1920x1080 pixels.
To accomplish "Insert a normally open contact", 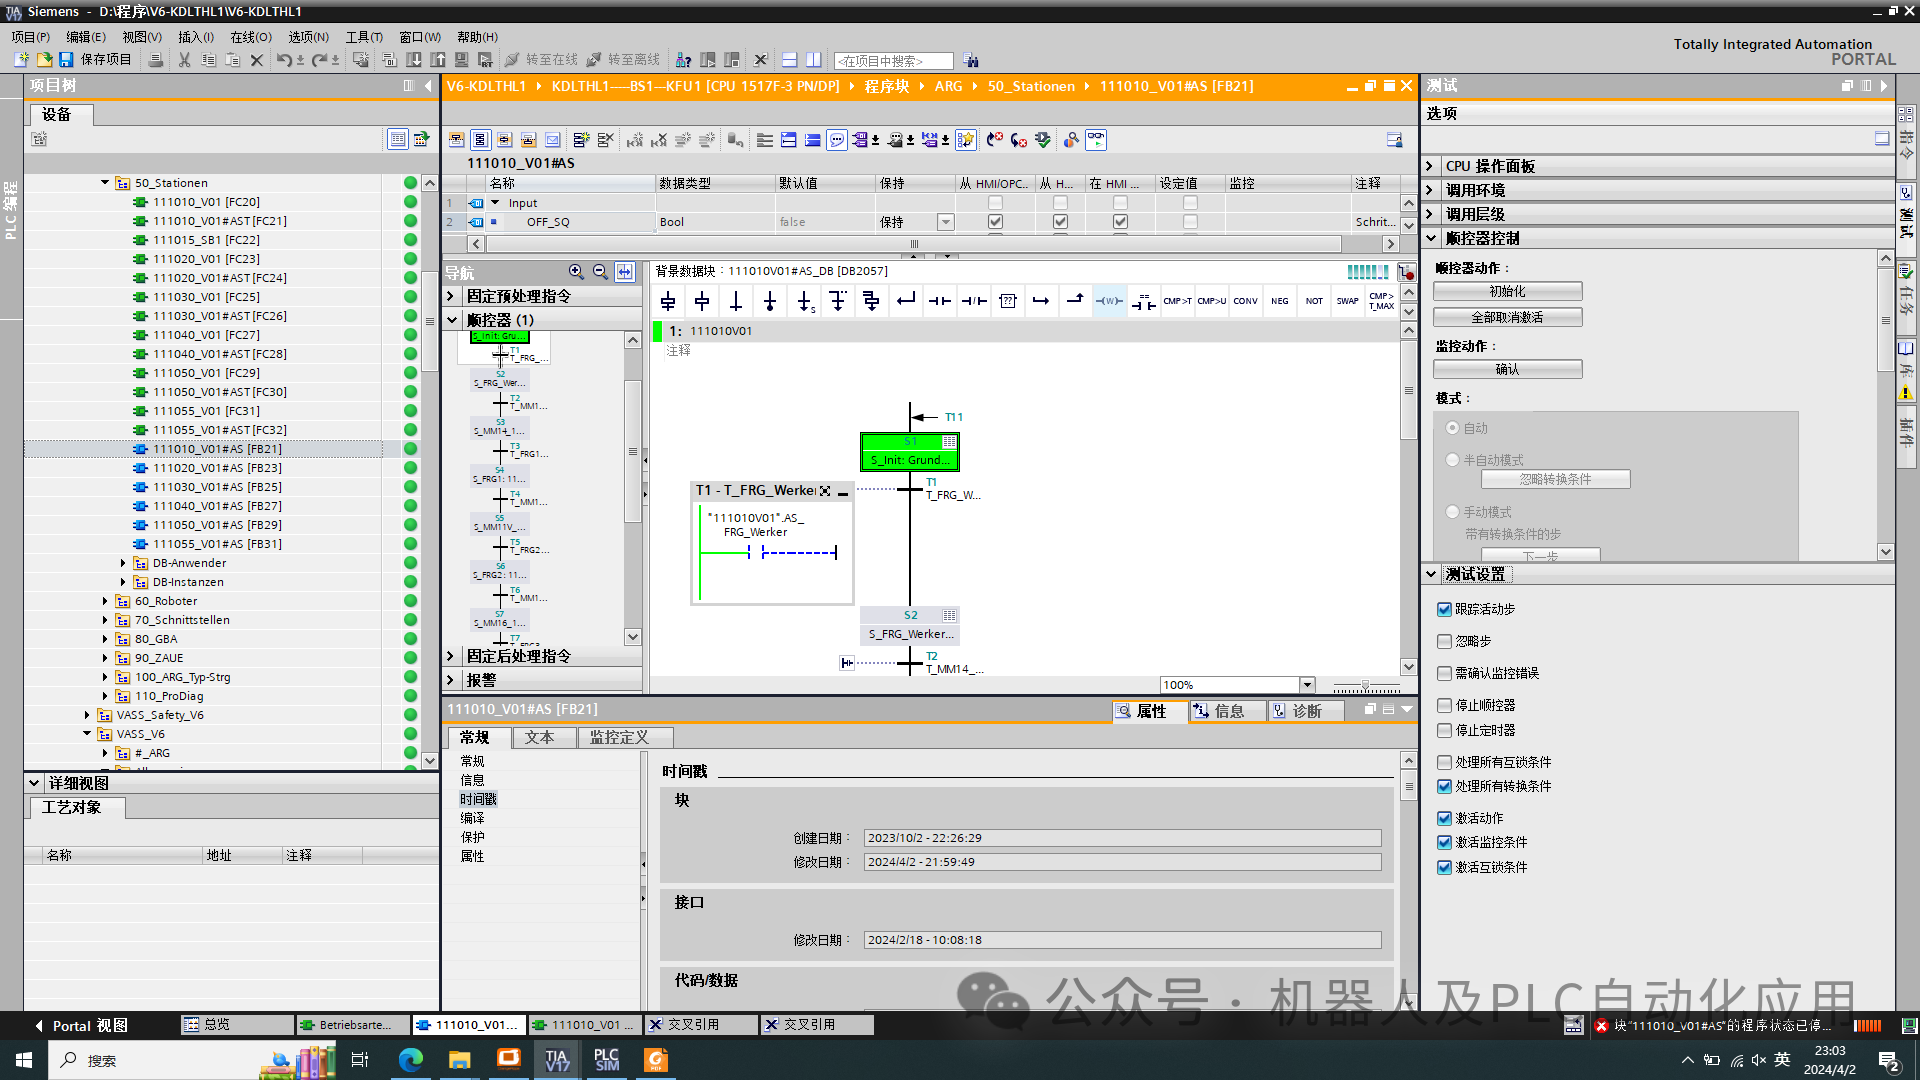I will click(940, 301).
